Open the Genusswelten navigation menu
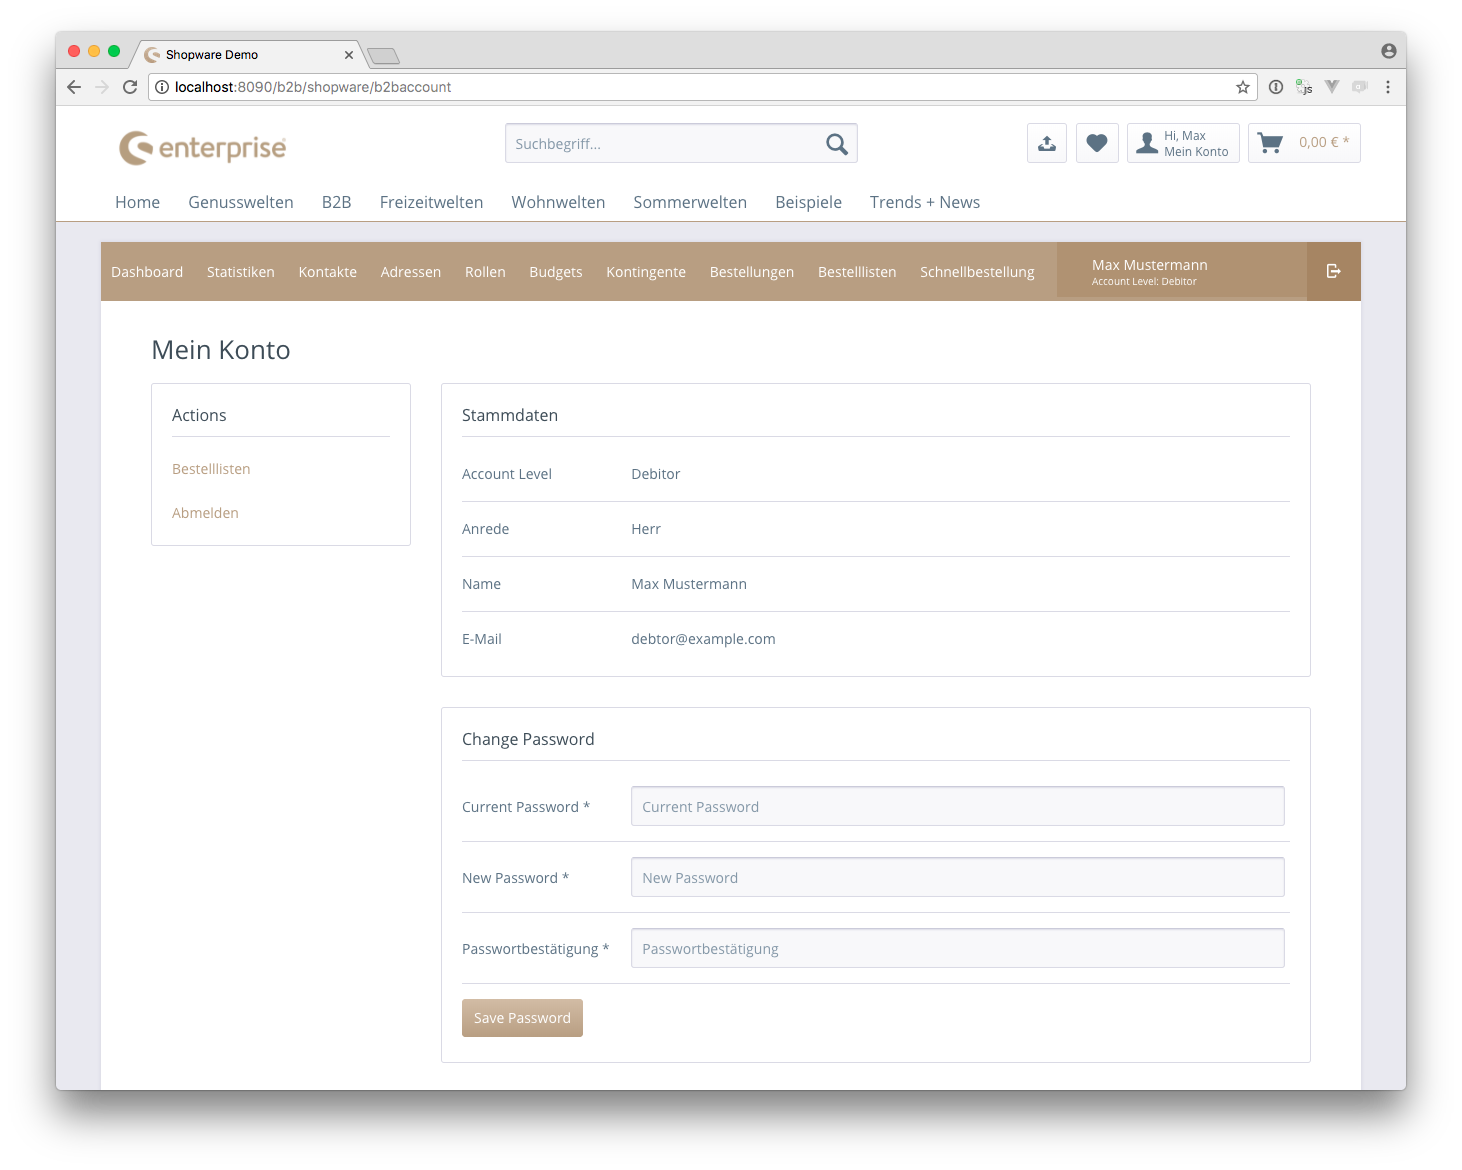 [x=241, y=202]
